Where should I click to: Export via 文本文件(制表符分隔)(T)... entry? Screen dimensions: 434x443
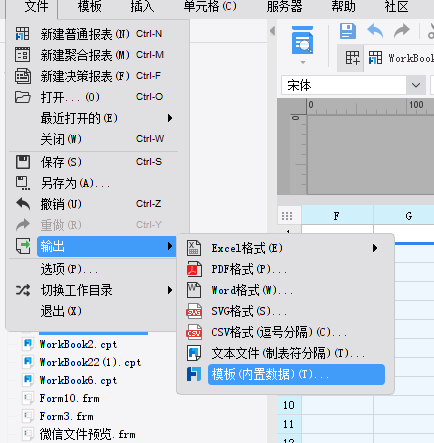click(x=285, y=353)
